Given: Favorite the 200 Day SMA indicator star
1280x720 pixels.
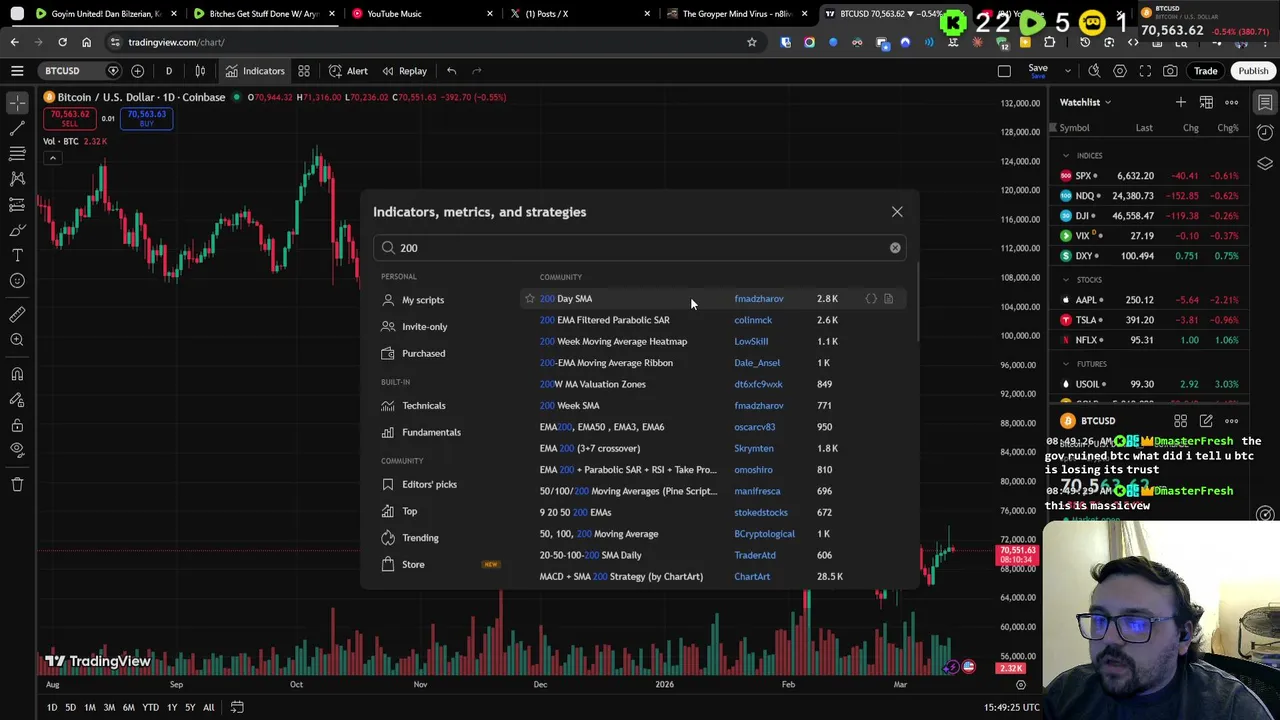Looking at the screenshot, I should (x=530, y=299).
